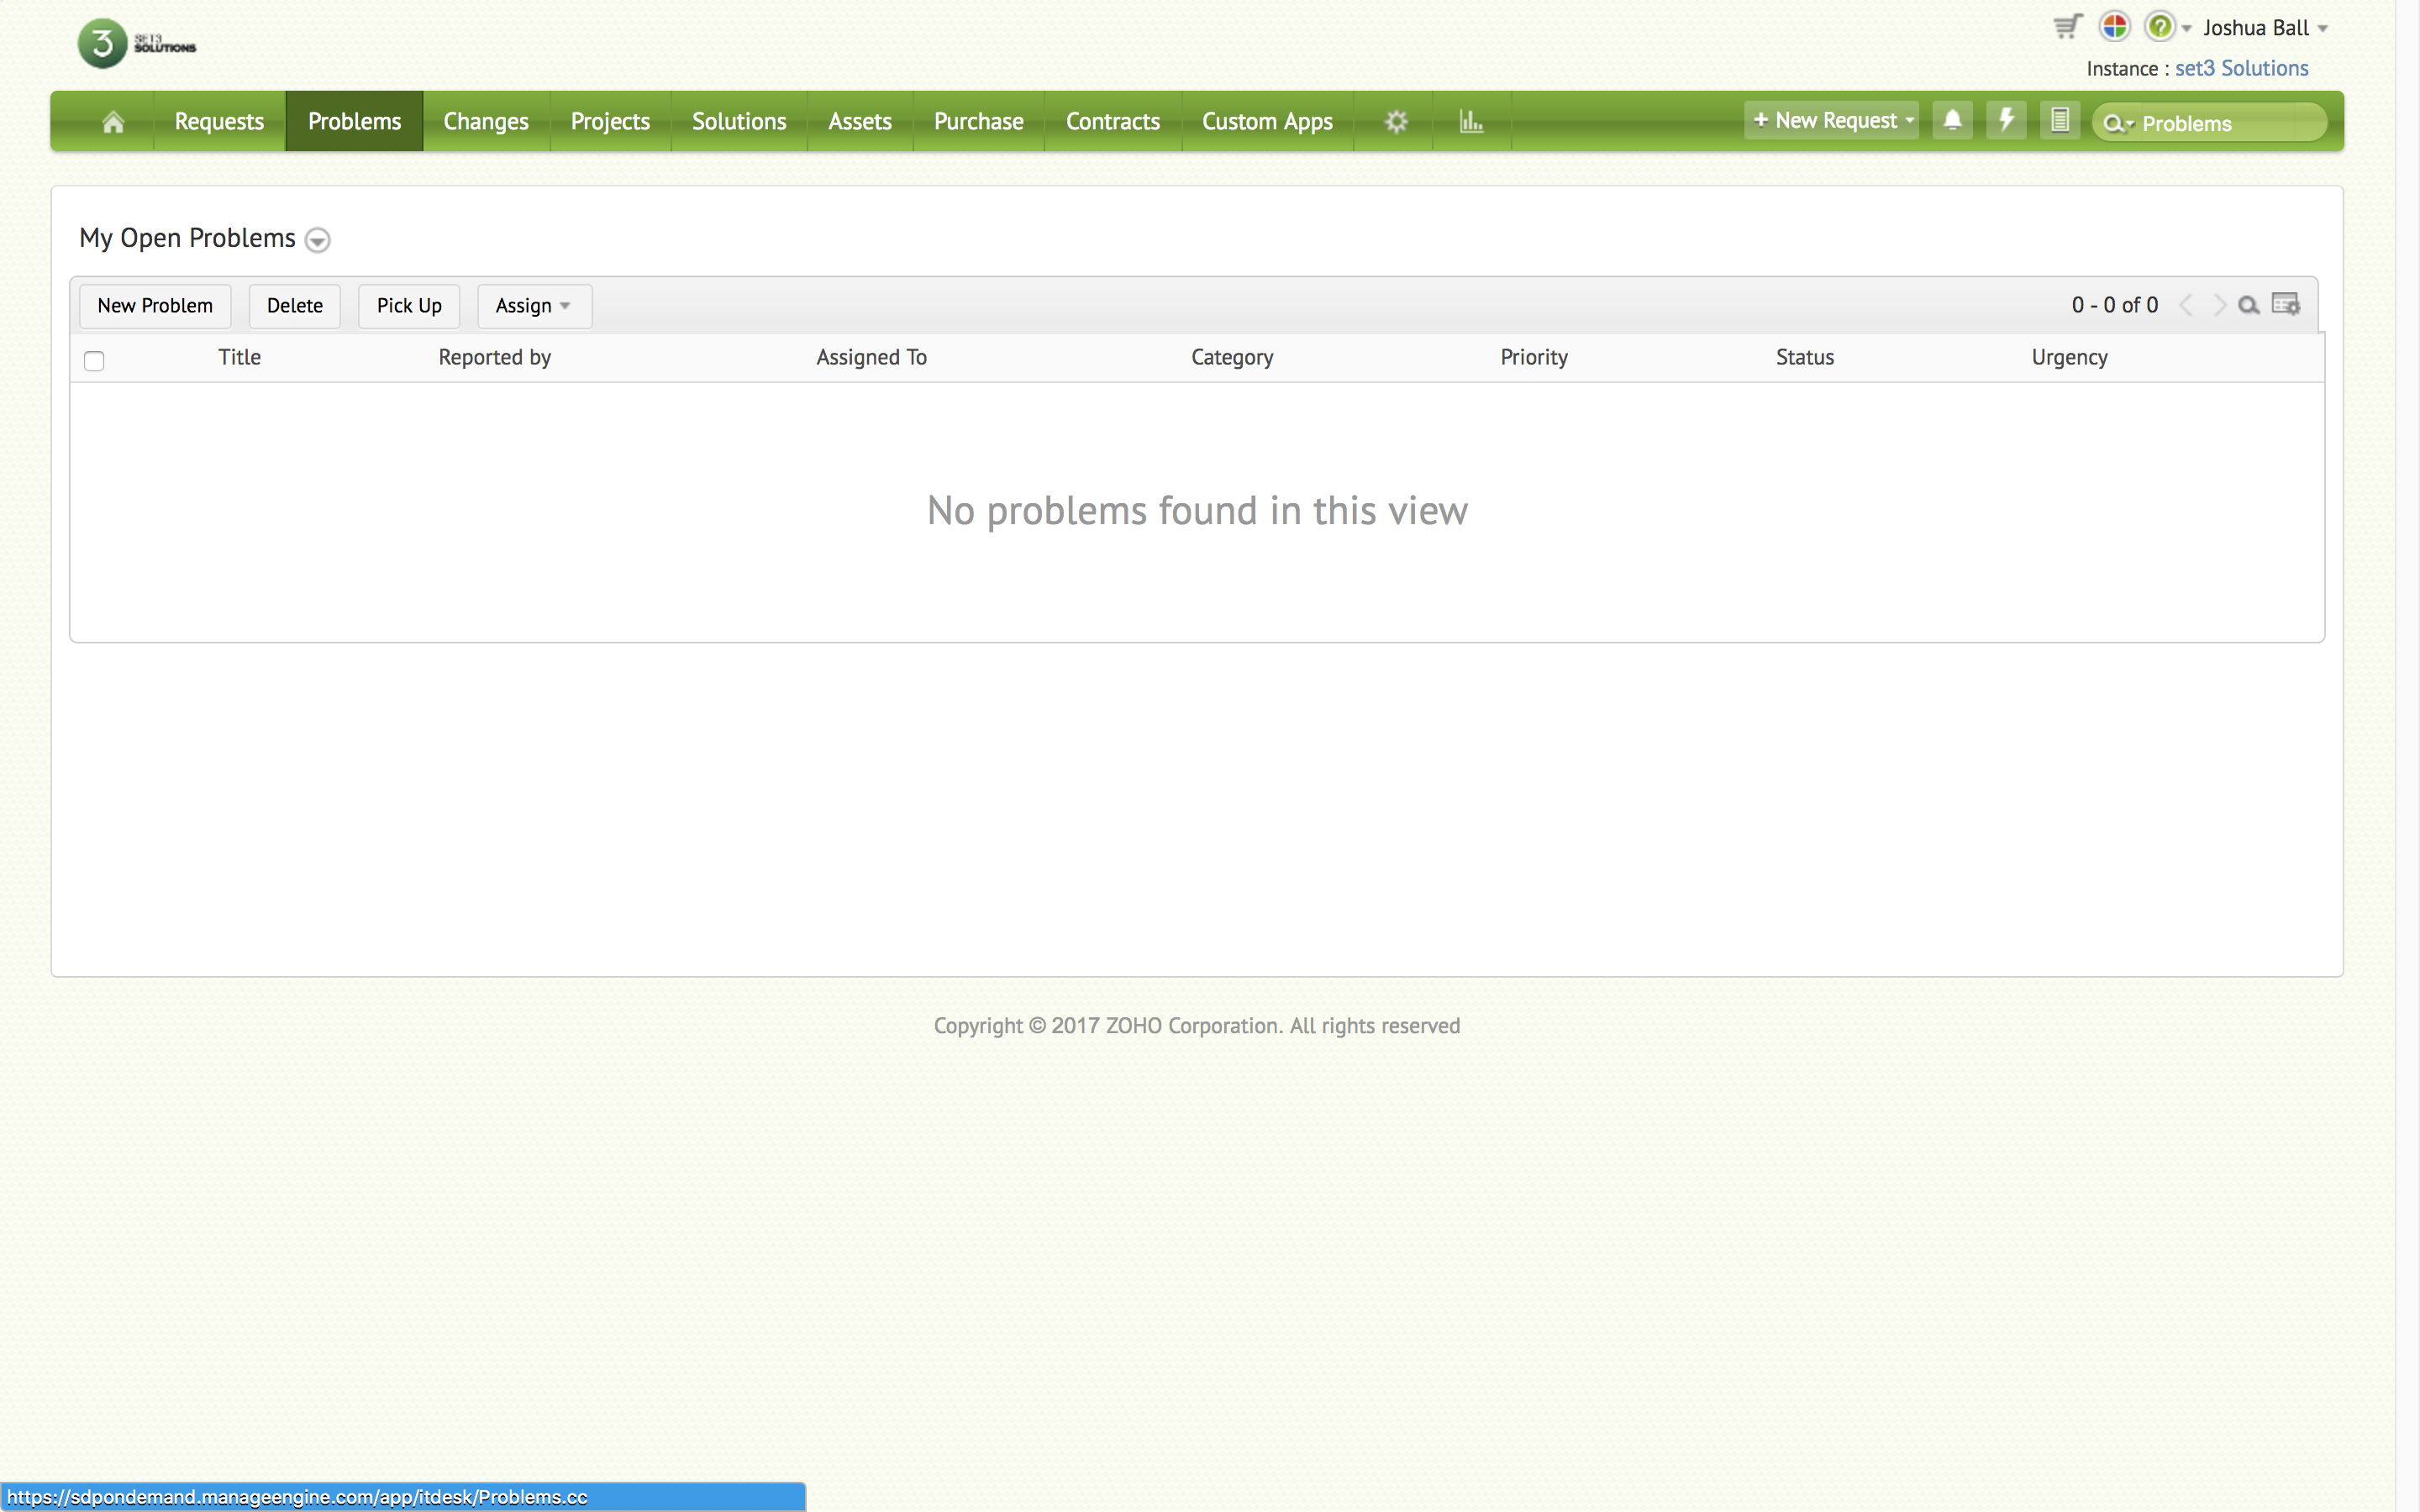
Task: Click the shopping cart icon
Action: click(2067, 27)
